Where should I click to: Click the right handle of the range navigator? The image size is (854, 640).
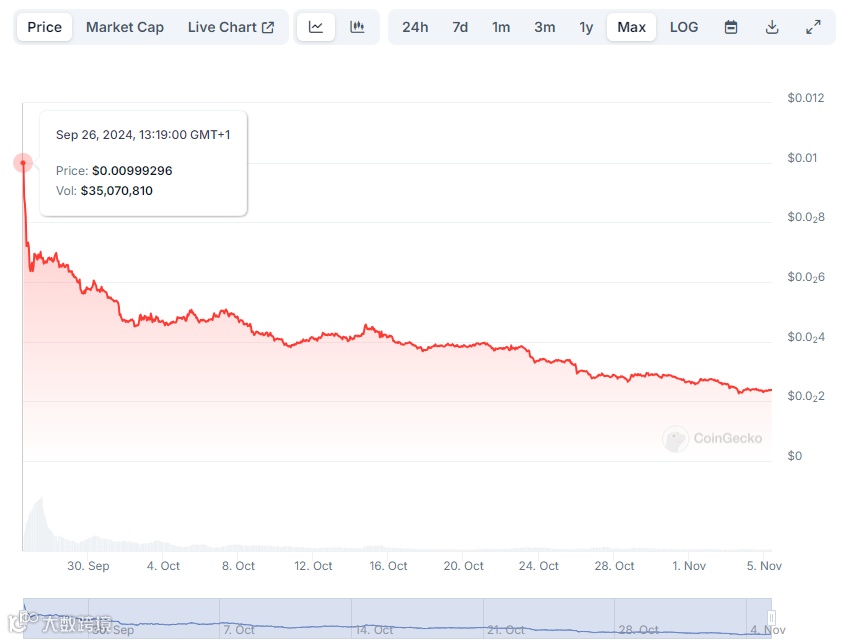771,618
